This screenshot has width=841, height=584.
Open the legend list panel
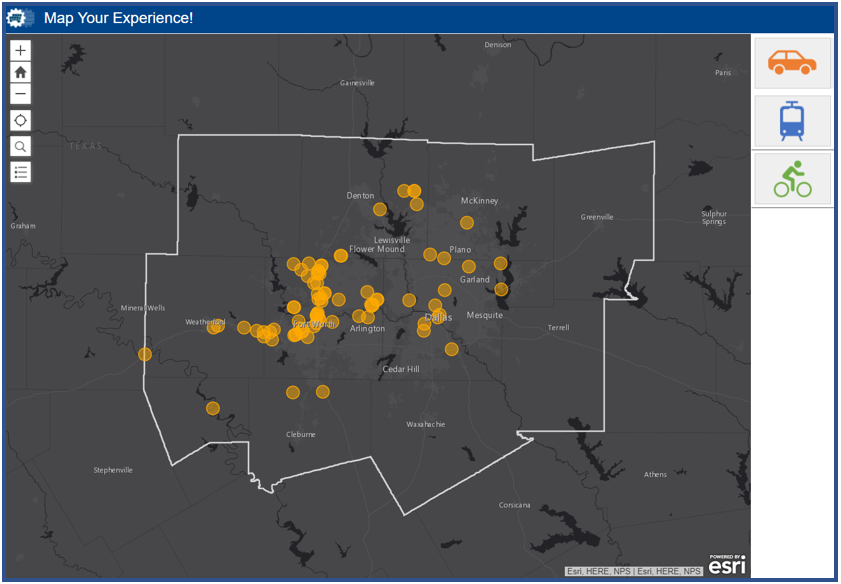coord(21,172)
